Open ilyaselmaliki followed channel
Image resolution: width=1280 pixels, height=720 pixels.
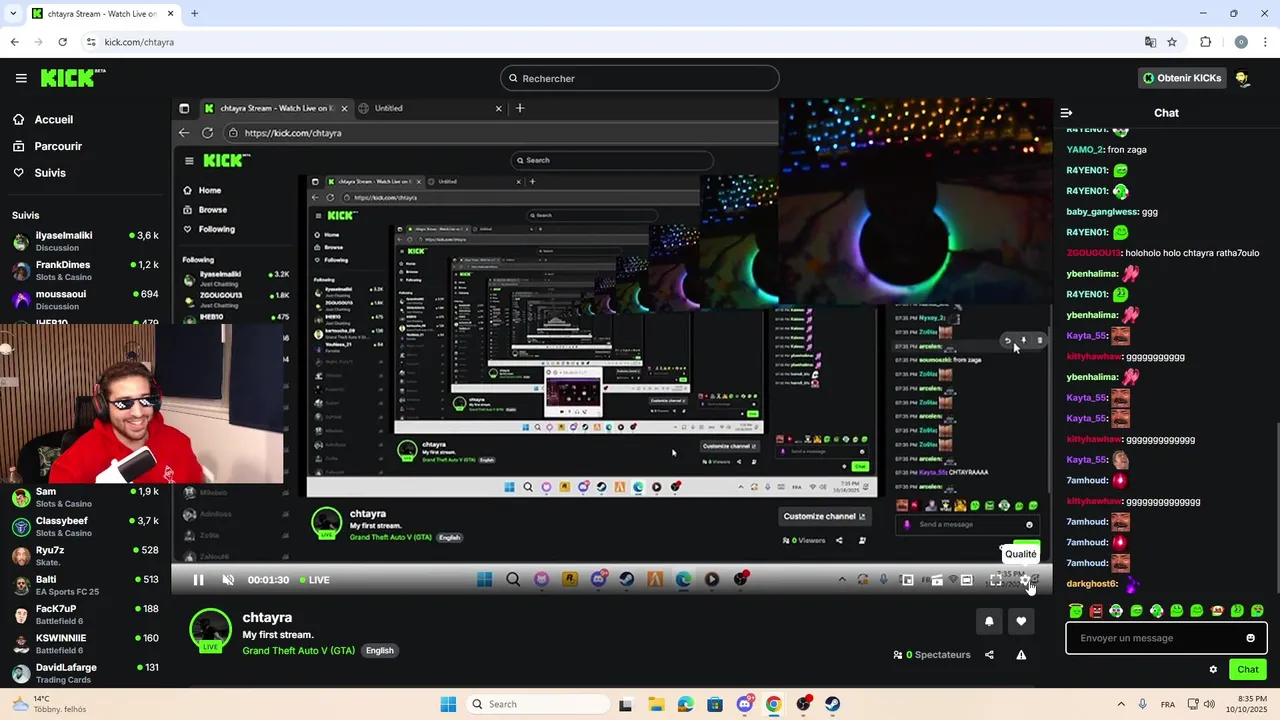[85, 241]
